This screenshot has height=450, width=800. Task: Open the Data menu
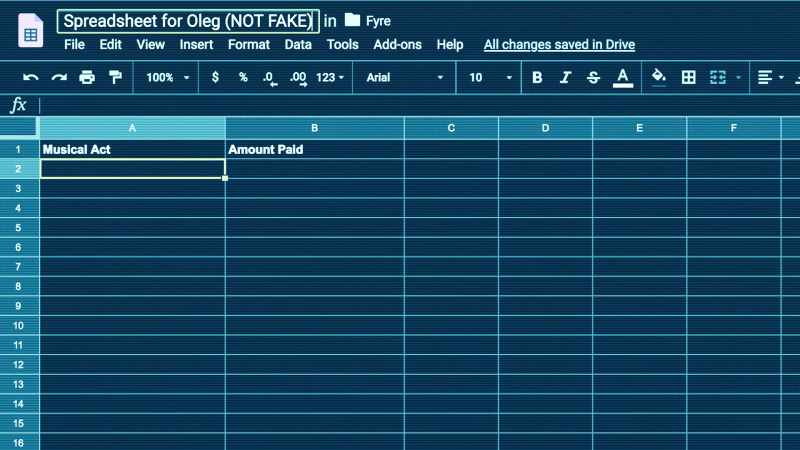298,45
